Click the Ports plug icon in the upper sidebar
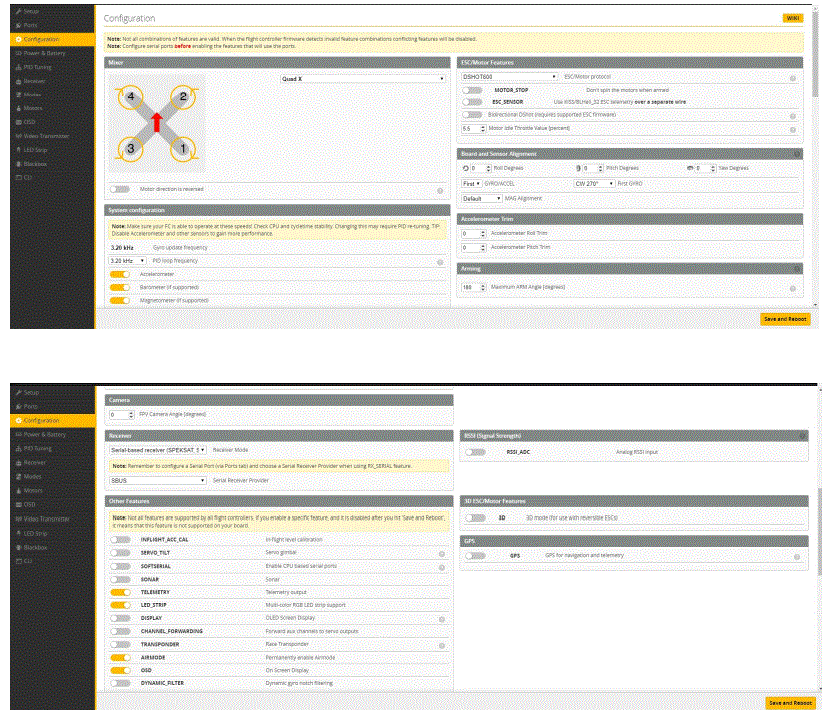The width and height of the screenshot is (835, 726). (x=19, y=25)
